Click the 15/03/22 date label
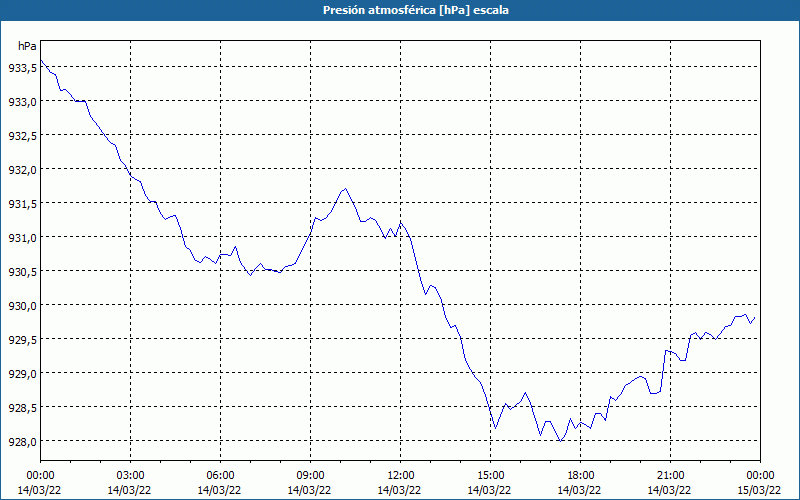This screenshot has width=800, height=500. point(761,490)
